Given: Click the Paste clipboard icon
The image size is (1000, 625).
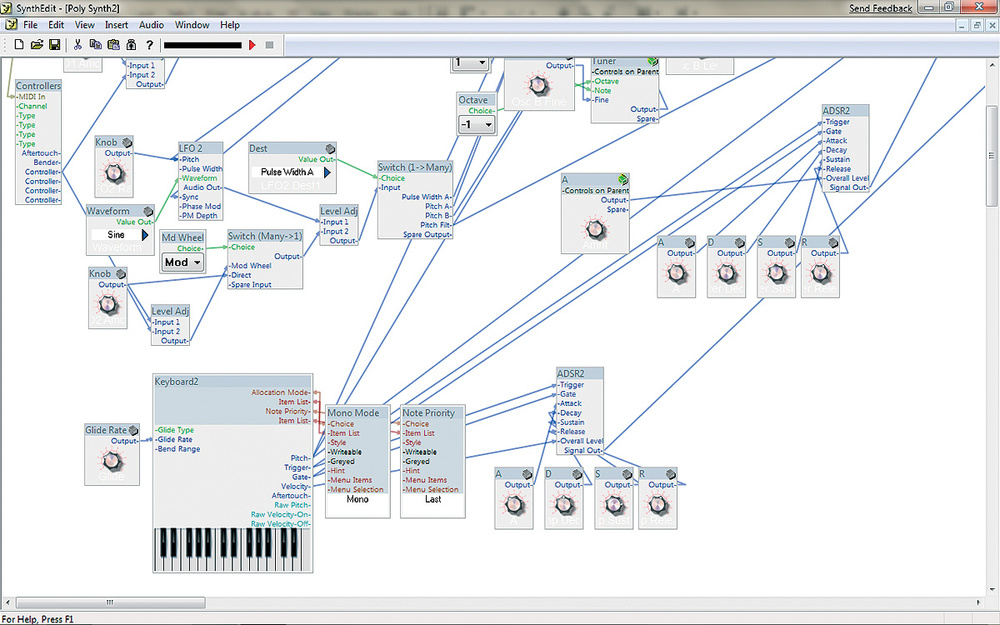Looking at the screenshot, I should (x=113, y=45).
